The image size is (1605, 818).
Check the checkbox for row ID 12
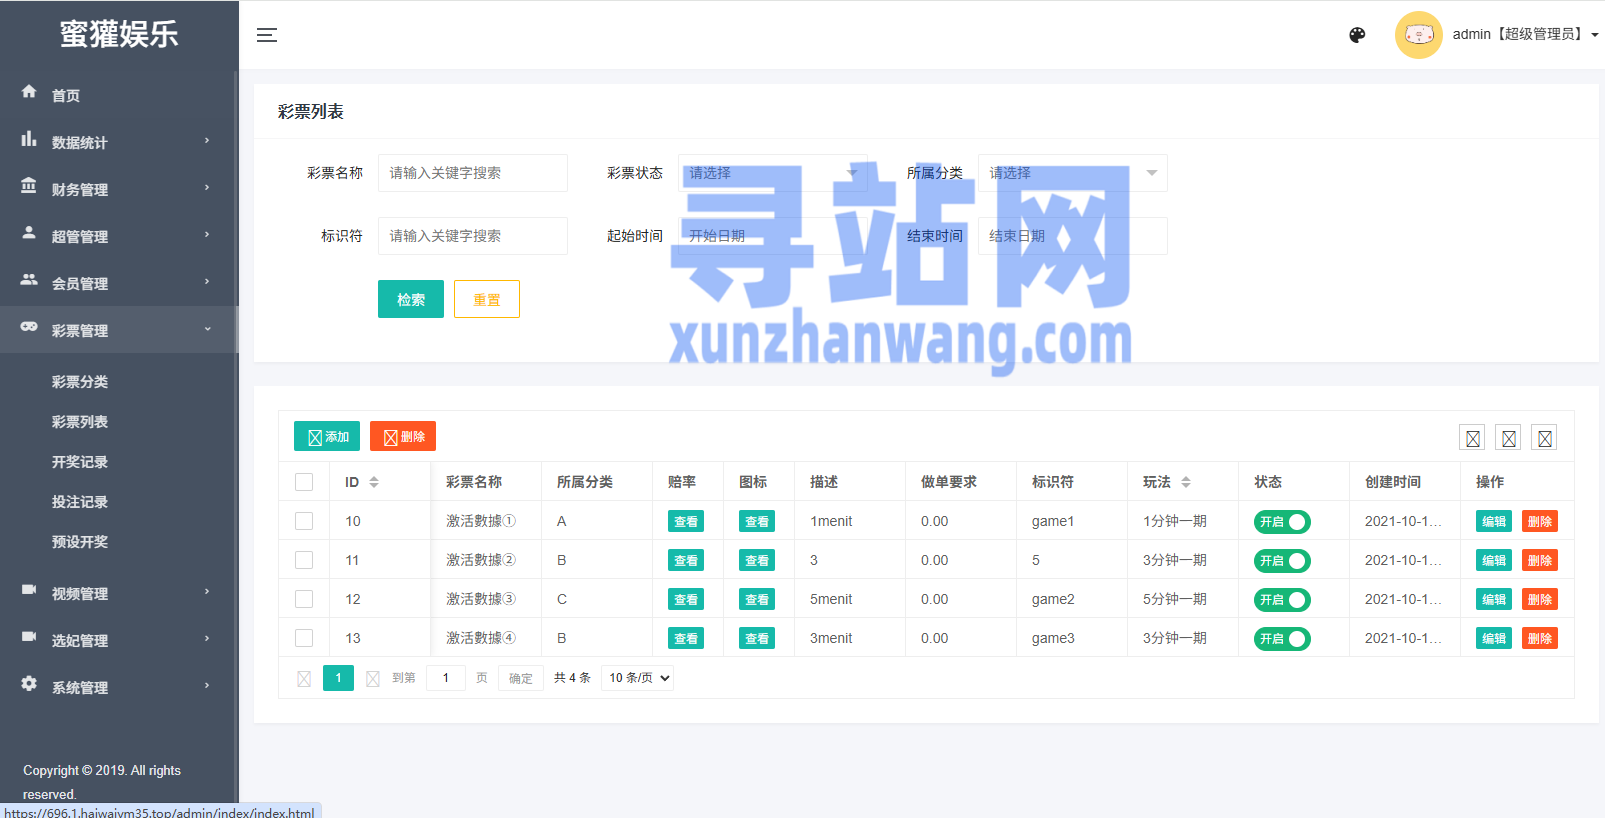point(304,599)
